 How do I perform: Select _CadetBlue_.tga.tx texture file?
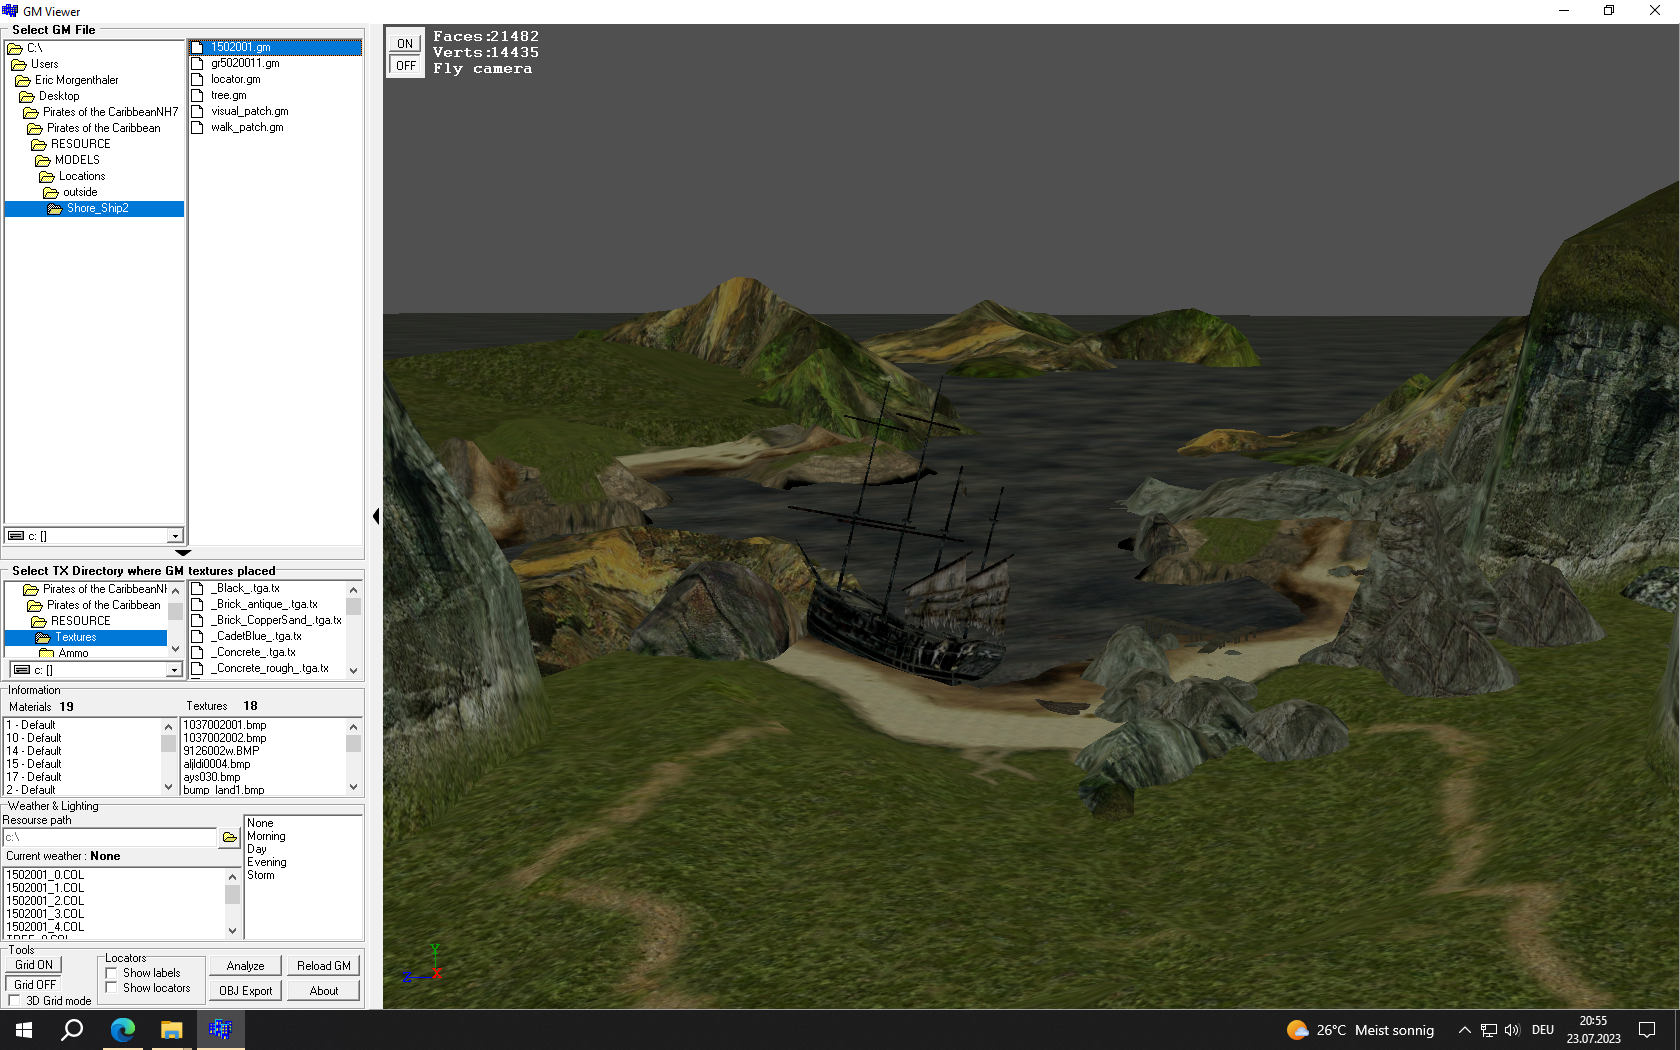click(x=256, y=636)
